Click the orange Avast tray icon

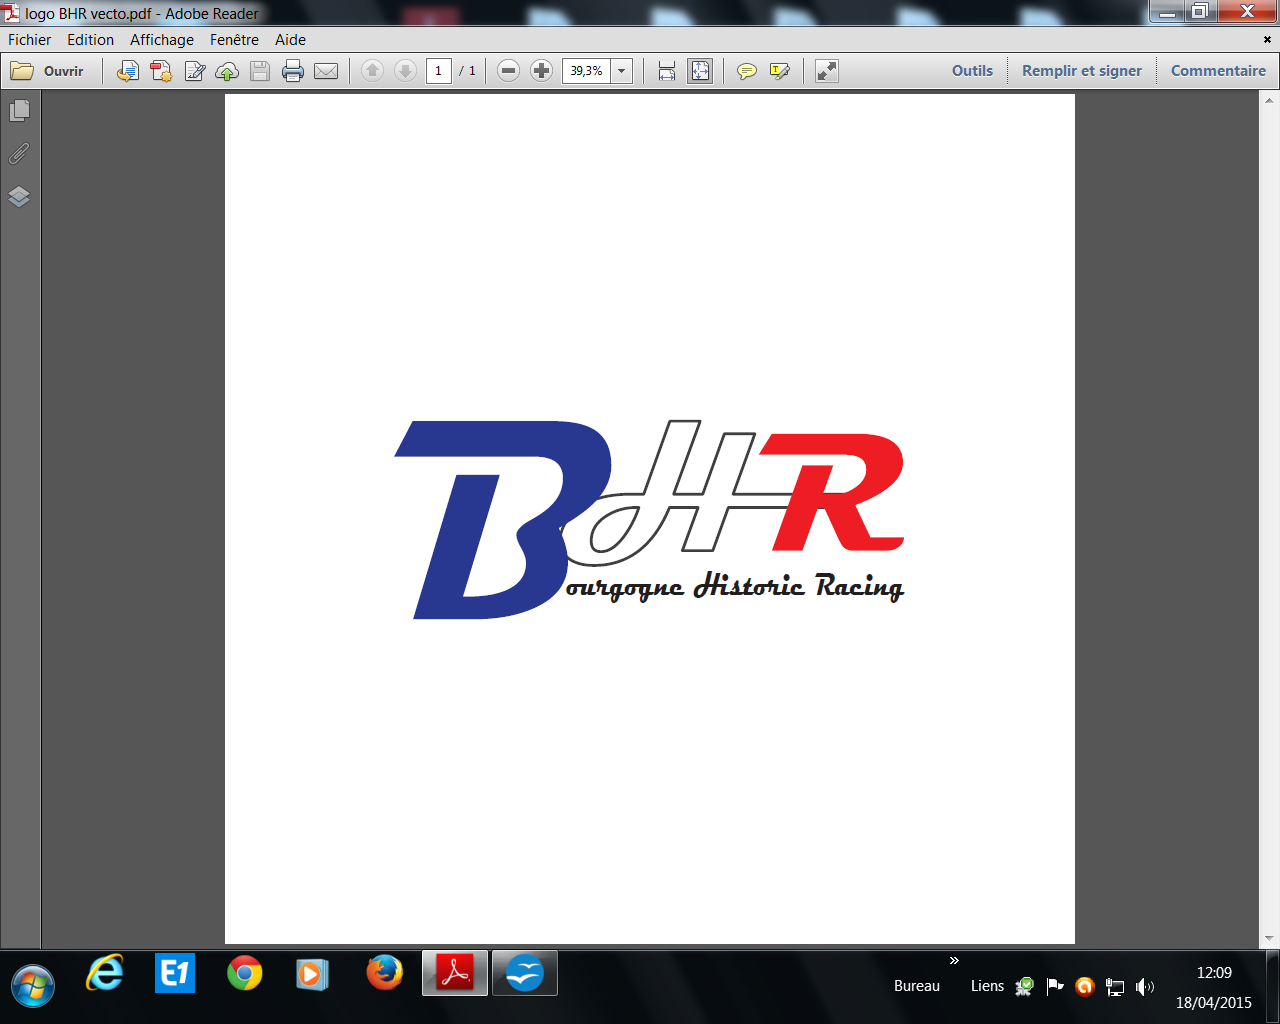pyautogui.click(x=1085, y=987)
